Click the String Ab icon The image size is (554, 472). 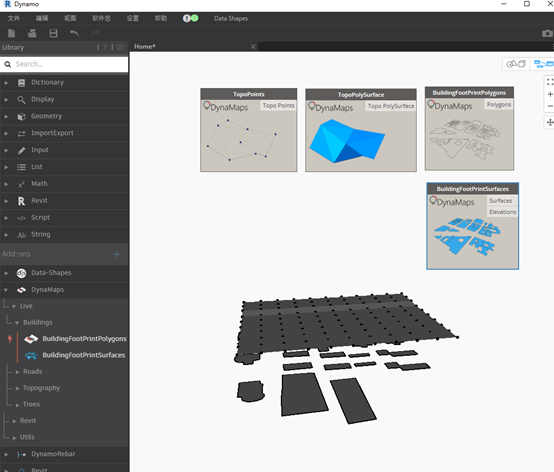[21, 235]
